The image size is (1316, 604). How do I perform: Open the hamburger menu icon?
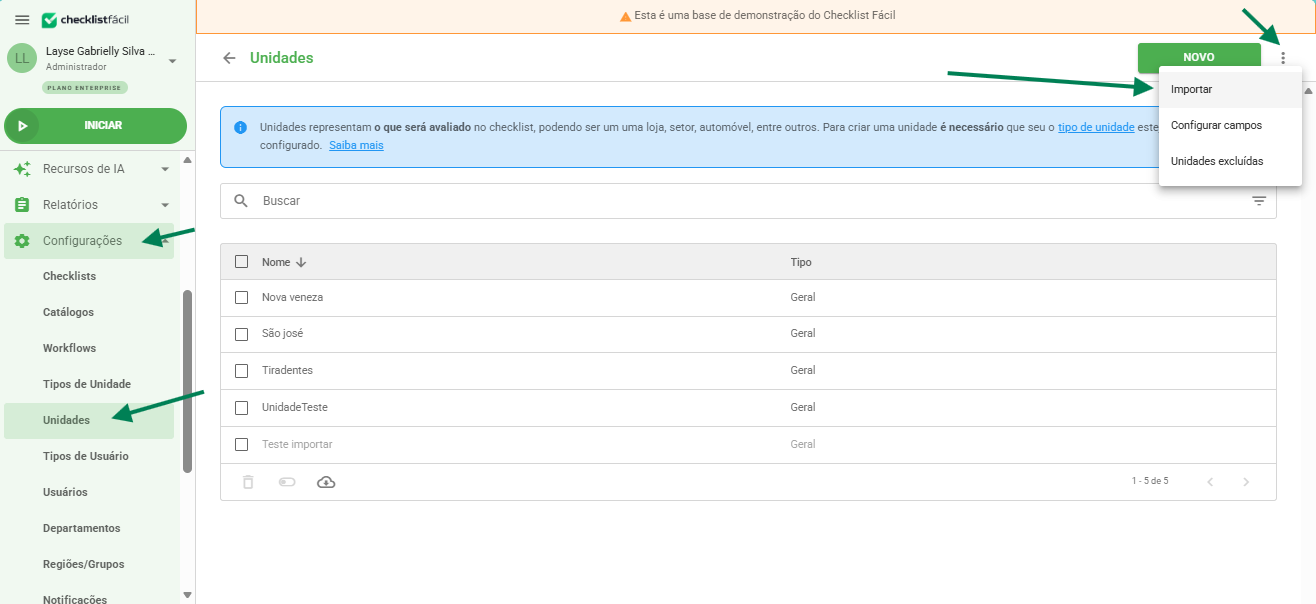coord(22,20)
